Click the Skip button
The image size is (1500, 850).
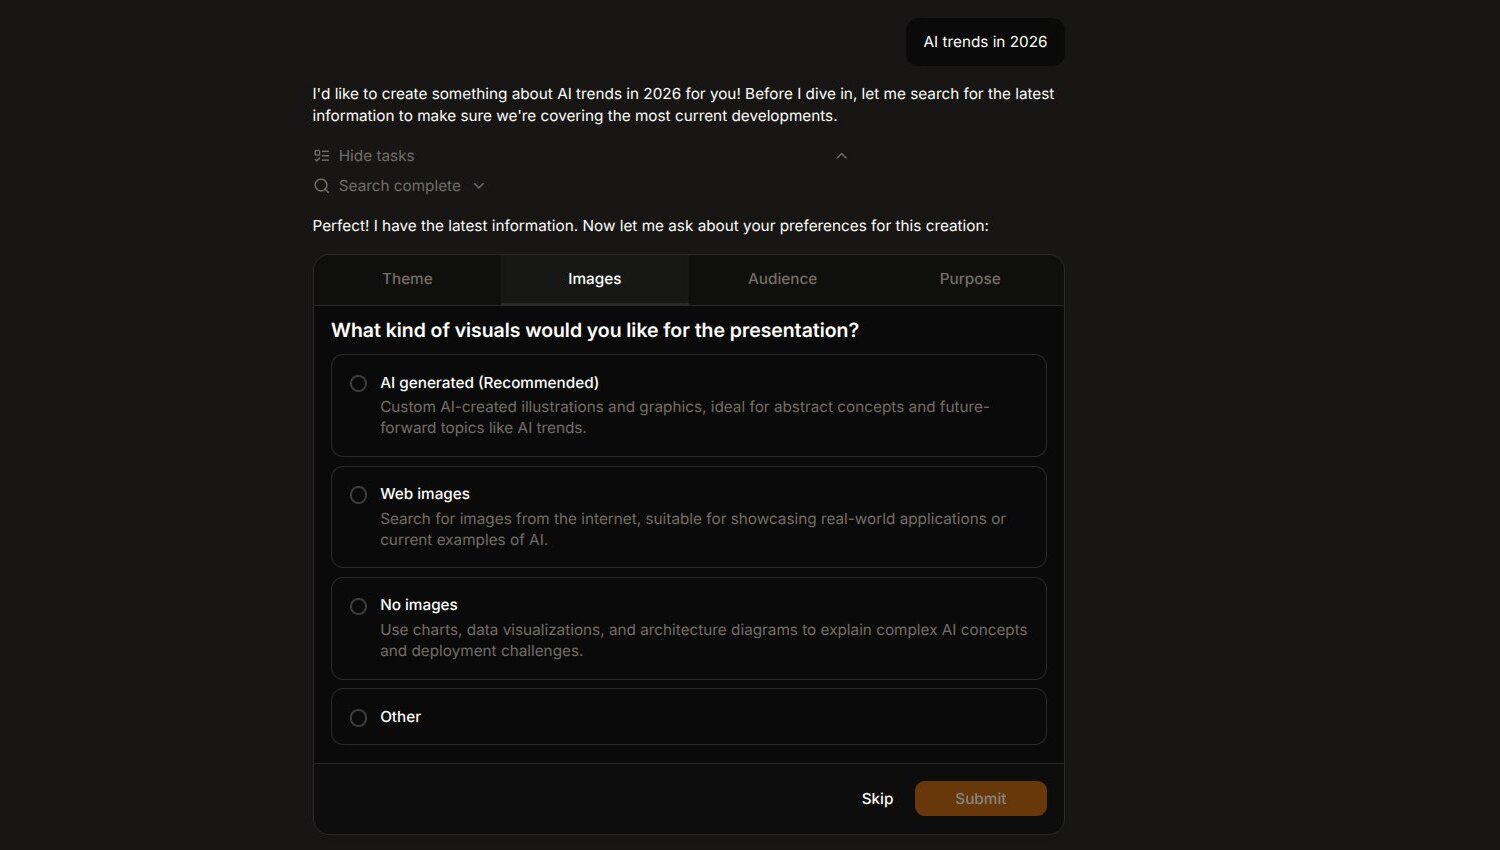(x=877, y=798)
